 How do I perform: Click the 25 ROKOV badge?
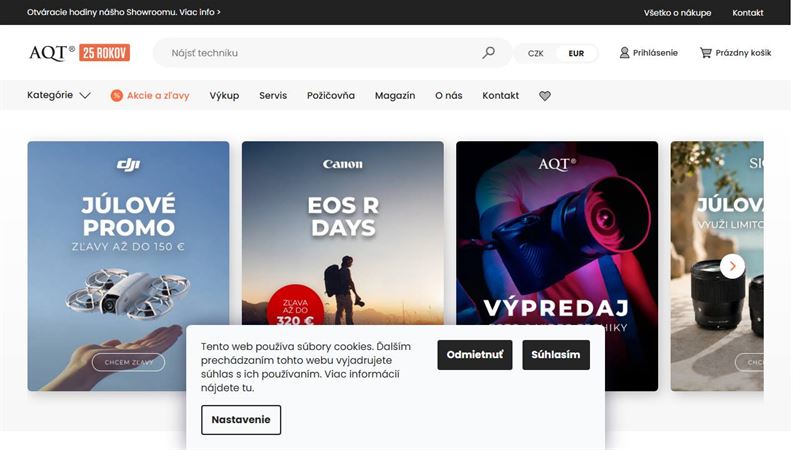pos(105,53)
